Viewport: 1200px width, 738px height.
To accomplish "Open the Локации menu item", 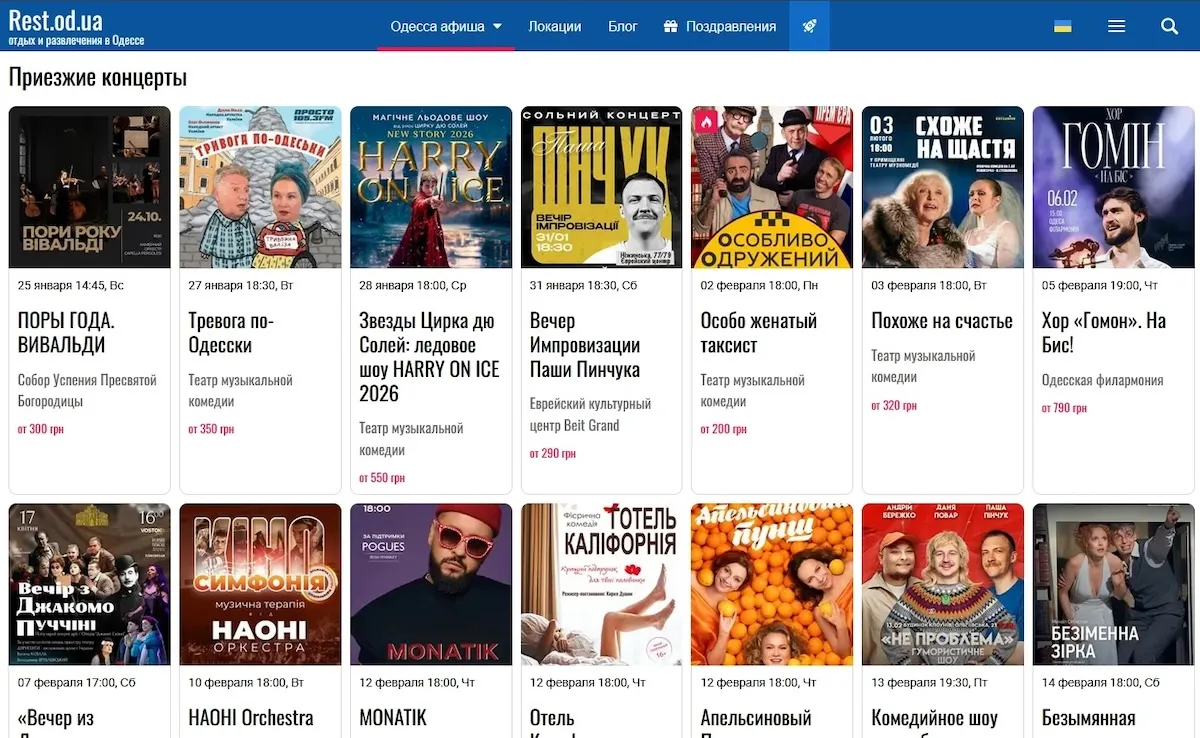I will [555, 26].
